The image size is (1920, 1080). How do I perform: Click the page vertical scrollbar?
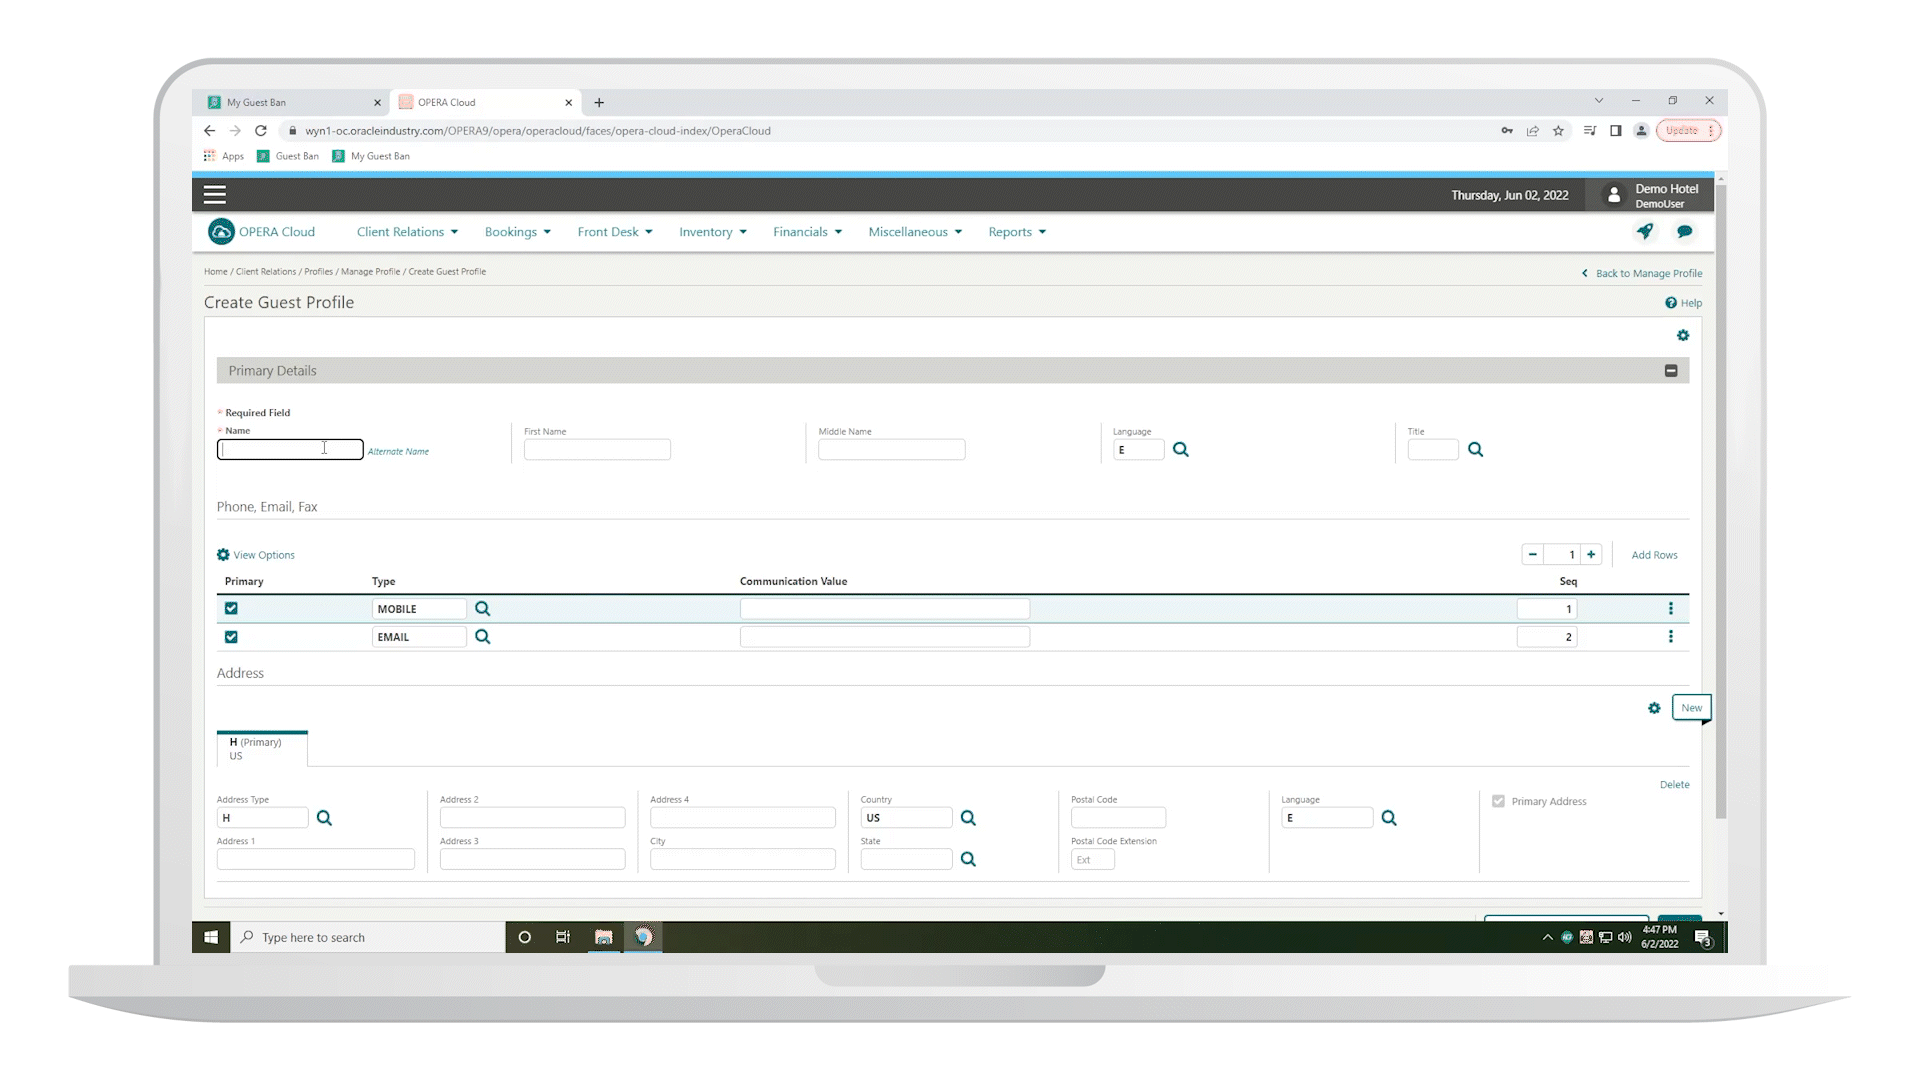pyautogui.click(x=1721, y=500)
